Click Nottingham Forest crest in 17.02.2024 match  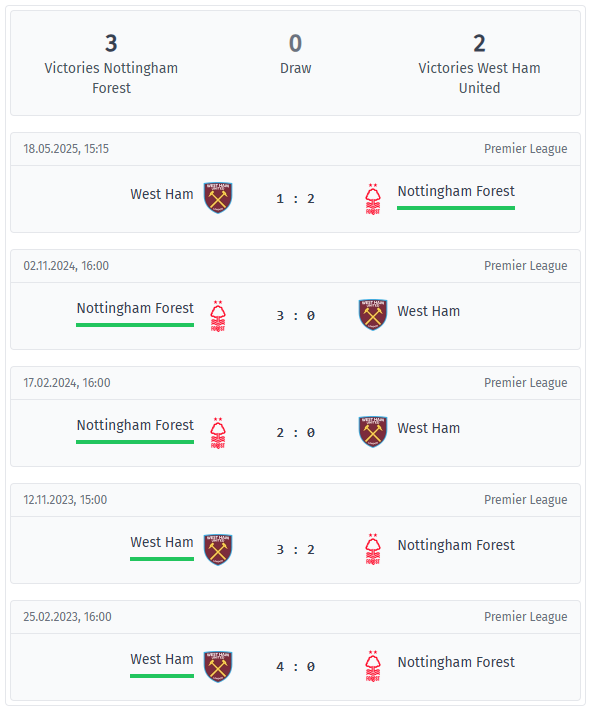218,433
